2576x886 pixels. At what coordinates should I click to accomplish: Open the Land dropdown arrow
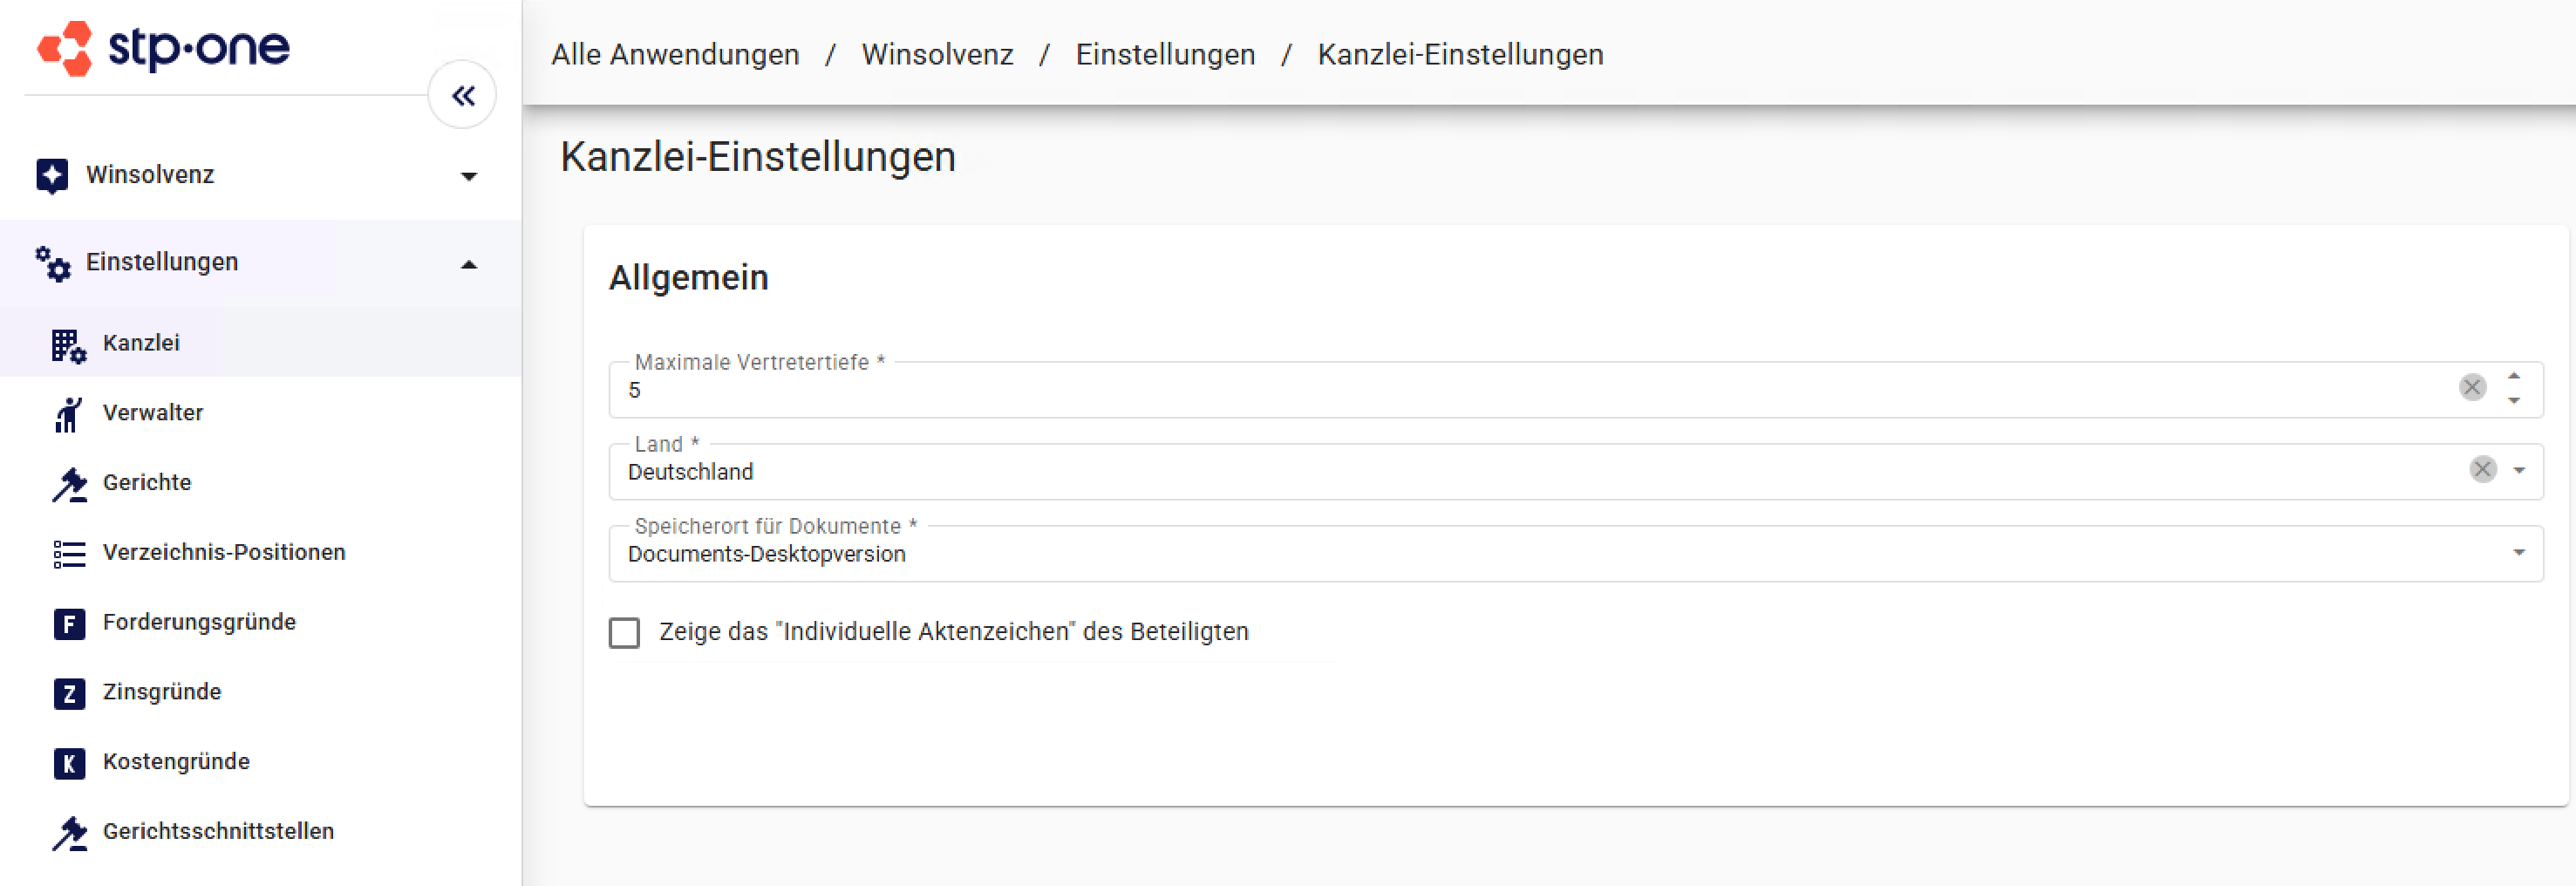[x=2519, y=470]
